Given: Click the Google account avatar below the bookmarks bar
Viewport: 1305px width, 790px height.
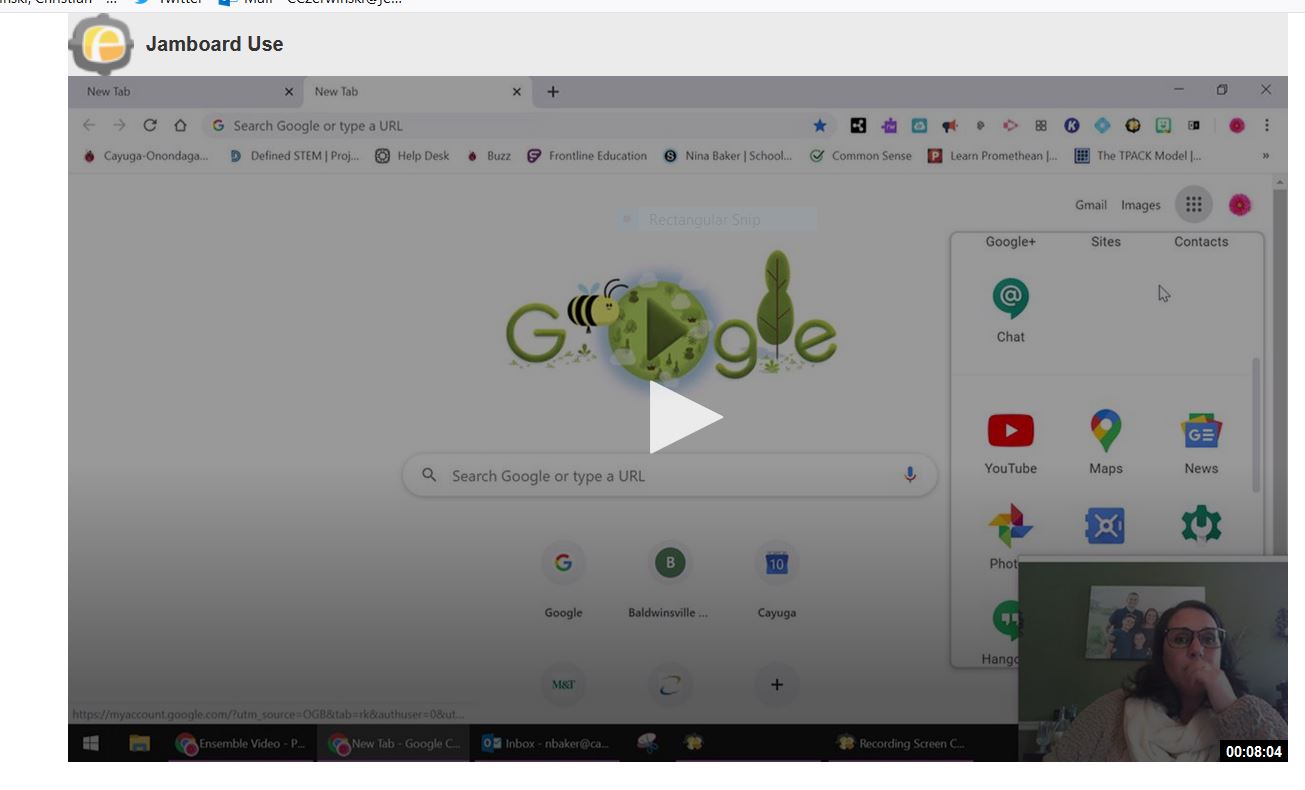Looking at the screenshot, I should (x=1239, y=205).
